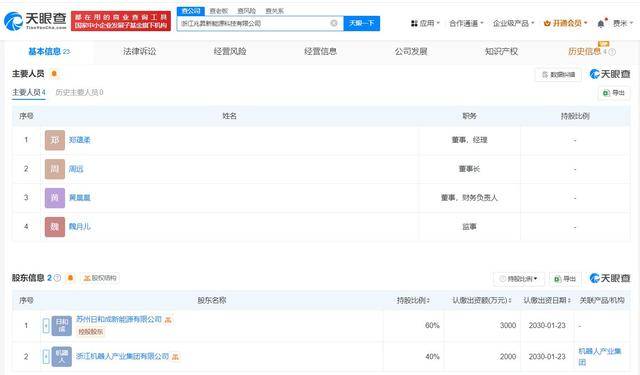Viewport: 640px width, 375px height.
Task: Click into the company search input field
Action: (253, 23)
